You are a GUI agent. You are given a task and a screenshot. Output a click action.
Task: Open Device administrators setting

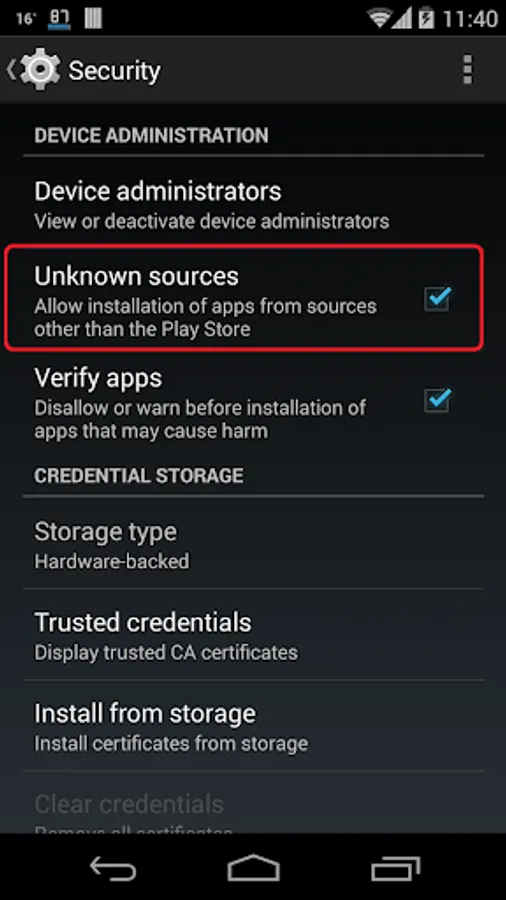[x=253, y=205]
